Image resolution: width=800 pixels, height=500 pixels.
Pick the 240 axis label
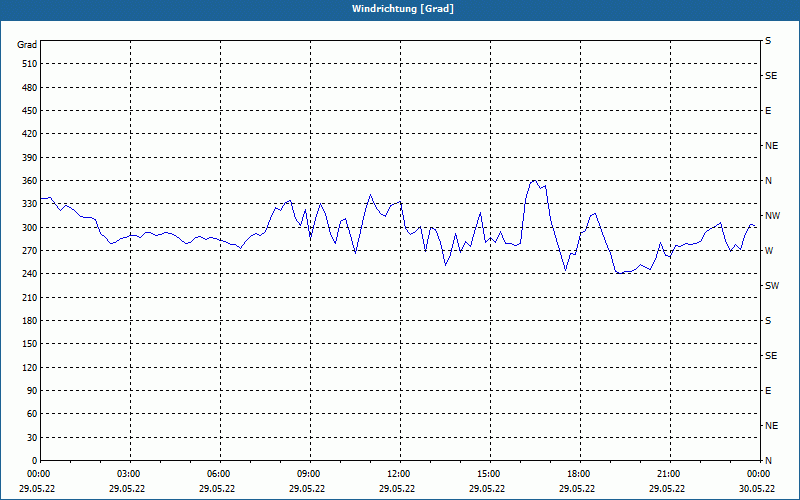coord(30,274)
